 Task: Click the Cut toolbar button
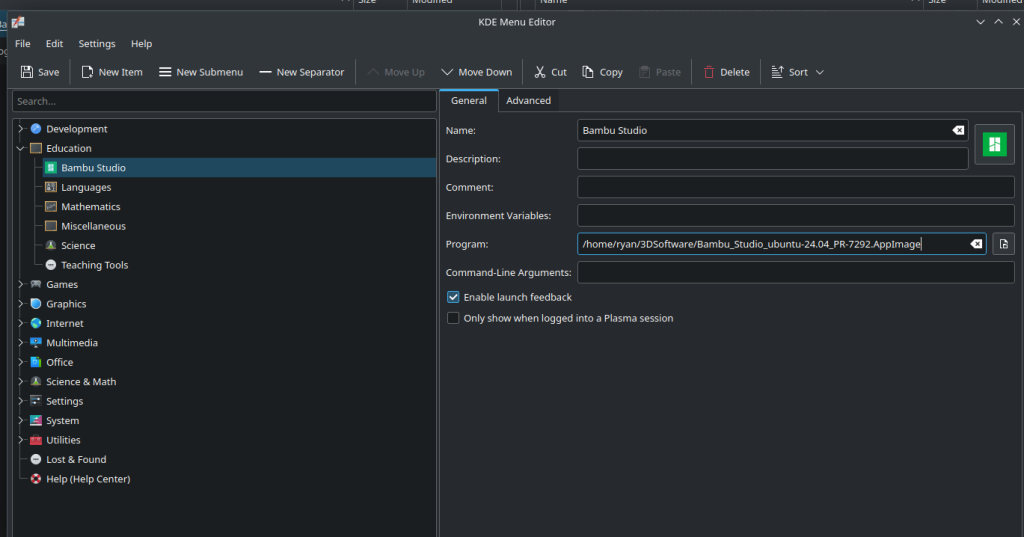[550, 72]
